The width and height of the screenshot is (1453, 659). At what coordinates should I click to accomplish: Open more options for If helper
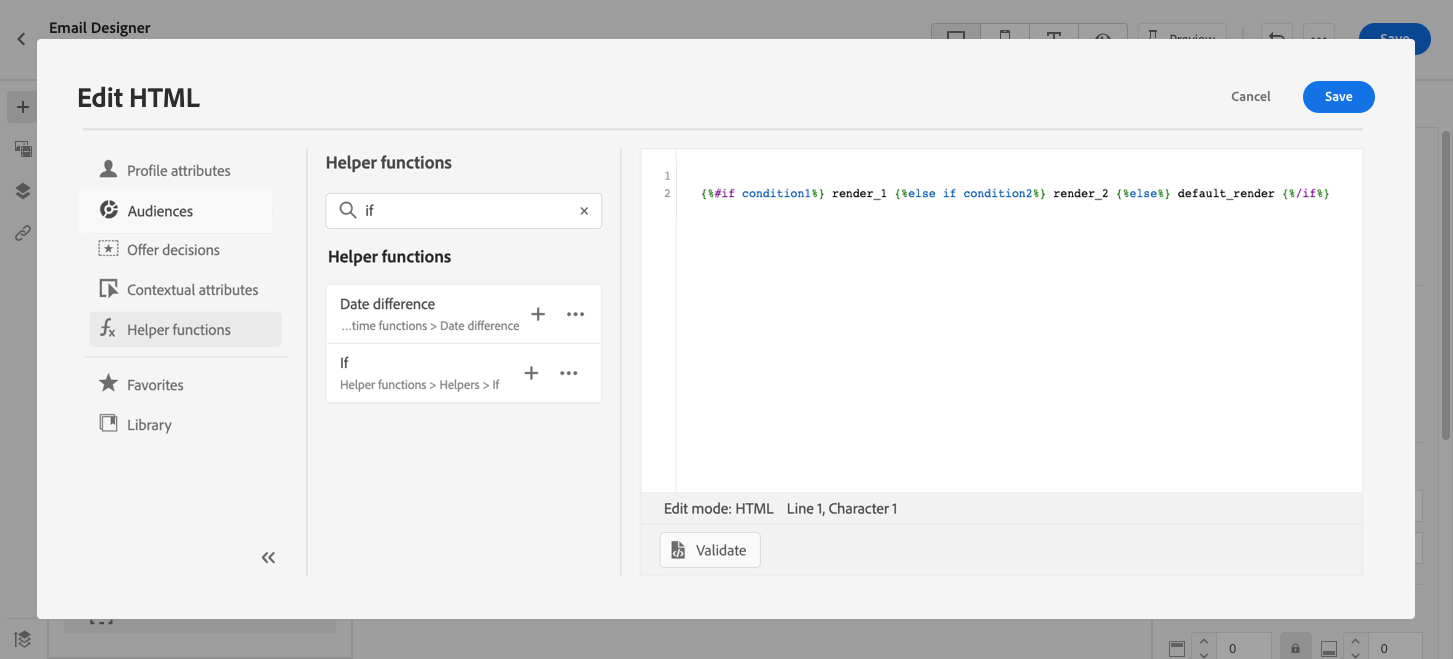[569, 373]
